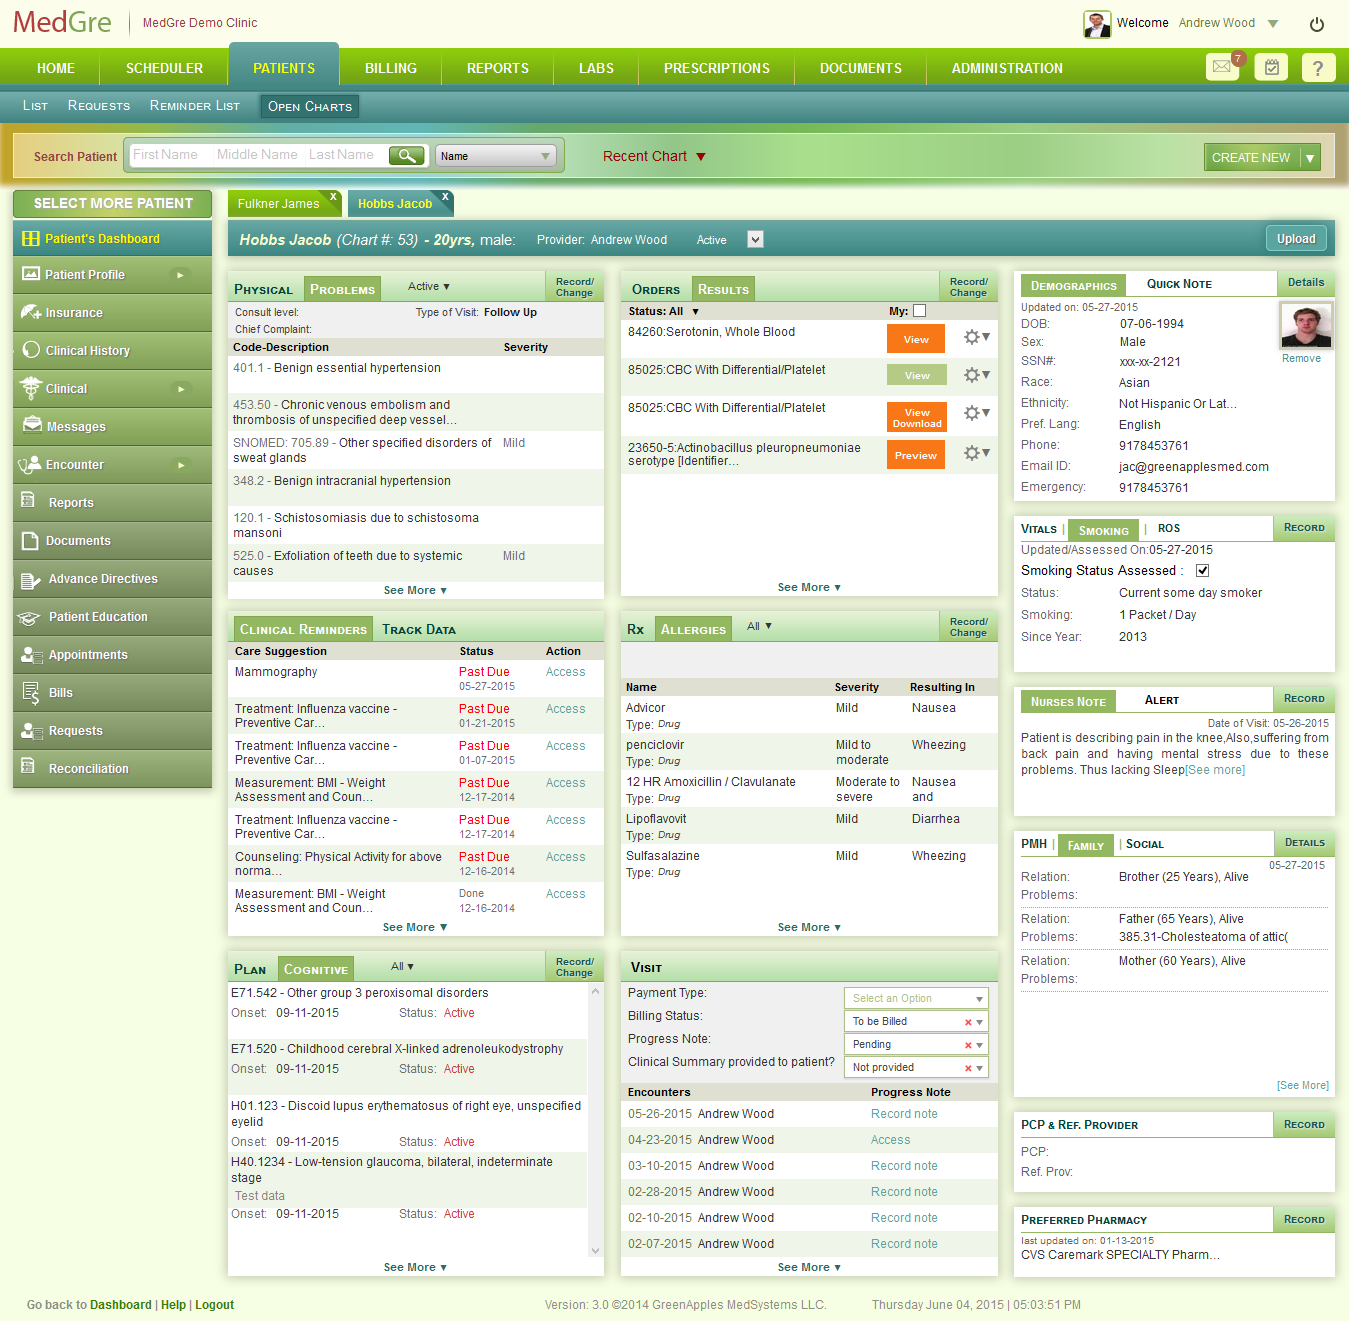The height and width of the screenshot is (1321, 1349).
Task: Click Andrew Wood's user avatar
Action: pyautogui.click(x=1097, y=24)
